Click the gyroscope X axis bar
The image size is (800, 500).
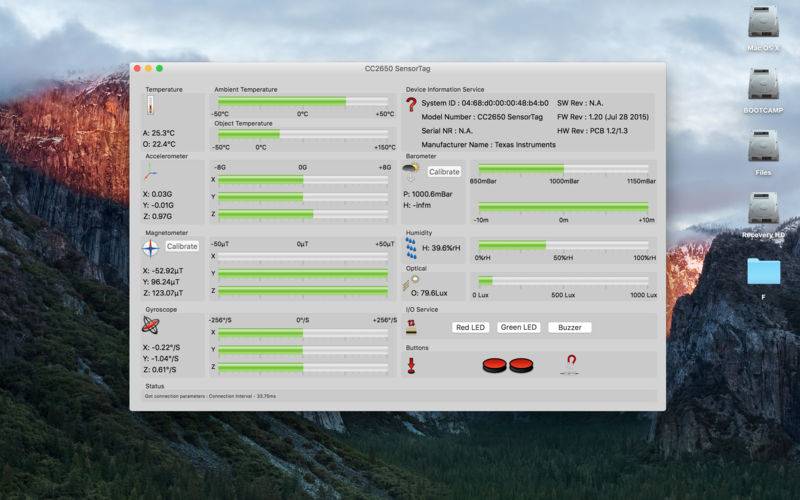[x=303, y=333]
